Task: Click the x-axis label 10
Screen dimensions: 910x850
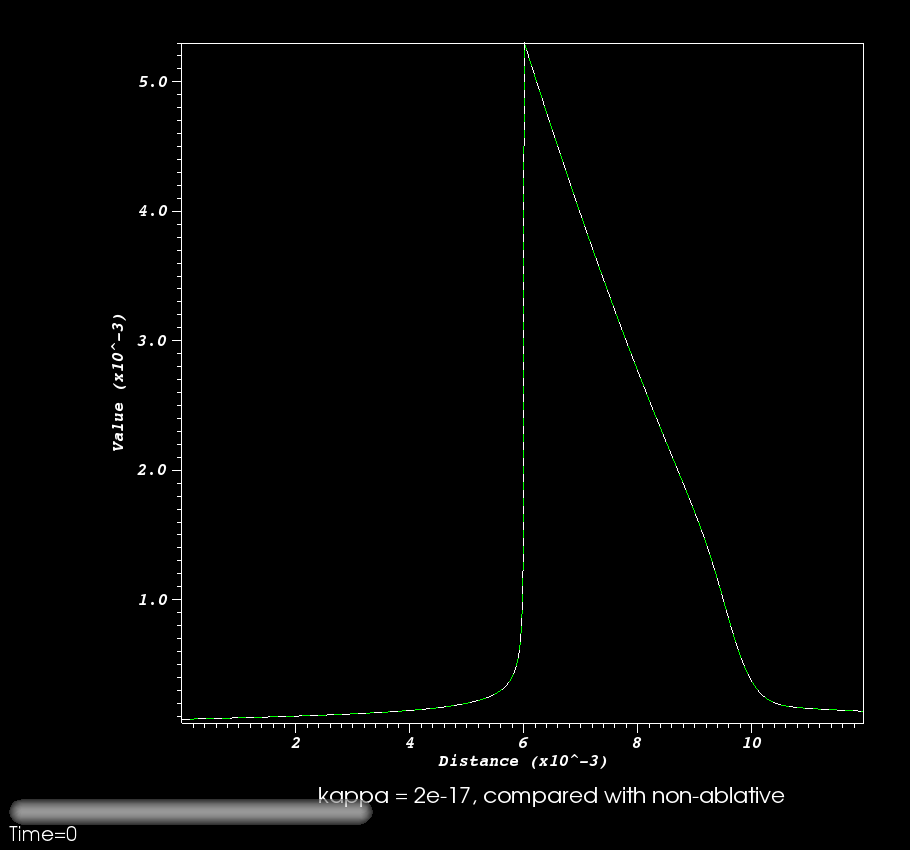Action: 752,743
